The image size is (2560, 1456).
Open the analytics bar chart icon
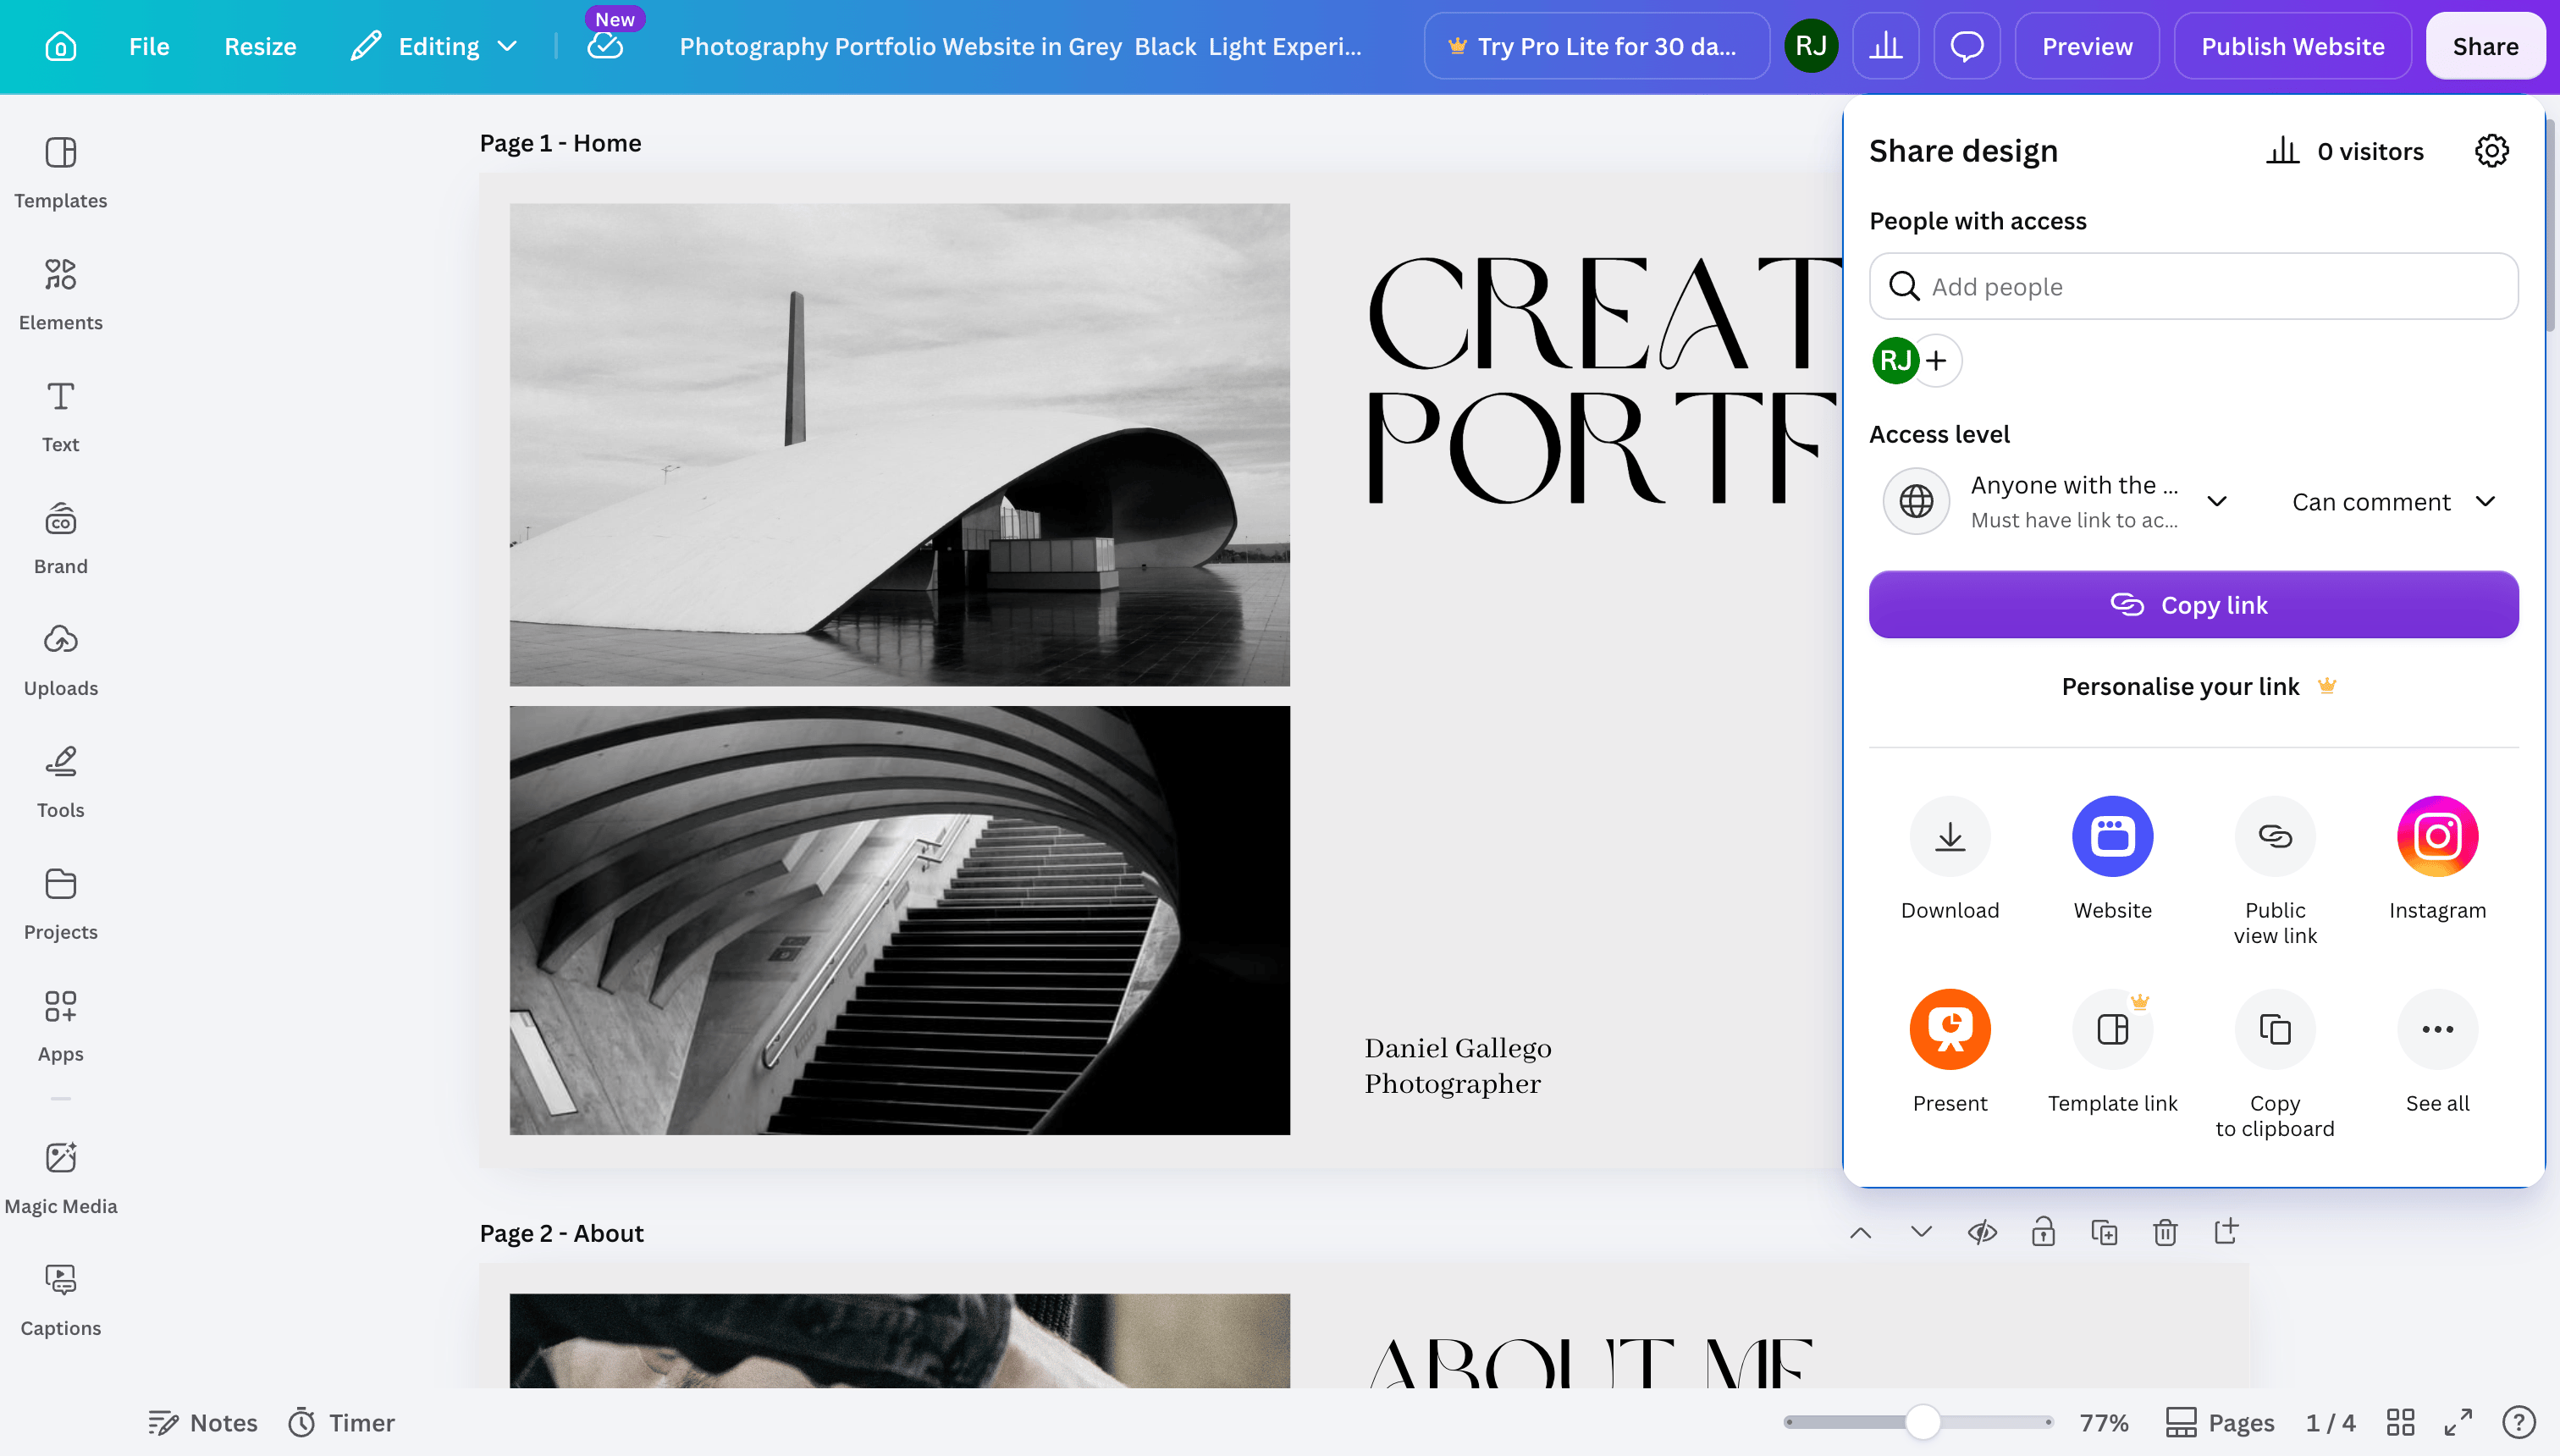tap(1885, 46)
